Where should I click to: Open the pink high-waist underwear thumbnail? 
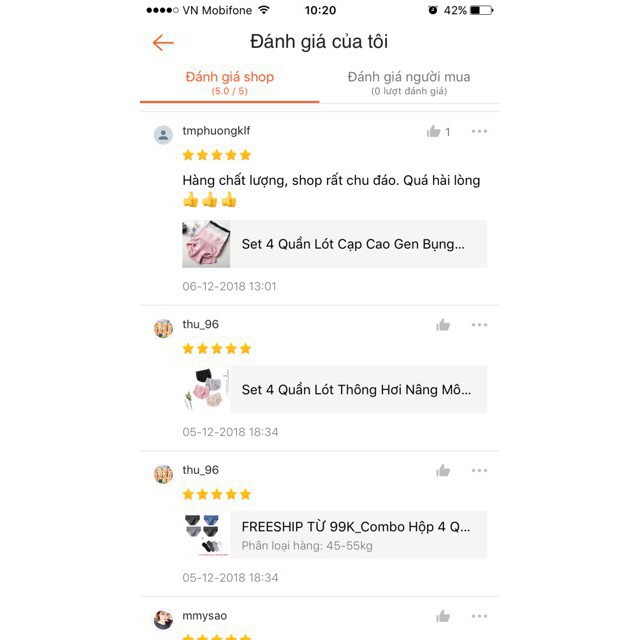pyautogui.click(x=206, y=244)
